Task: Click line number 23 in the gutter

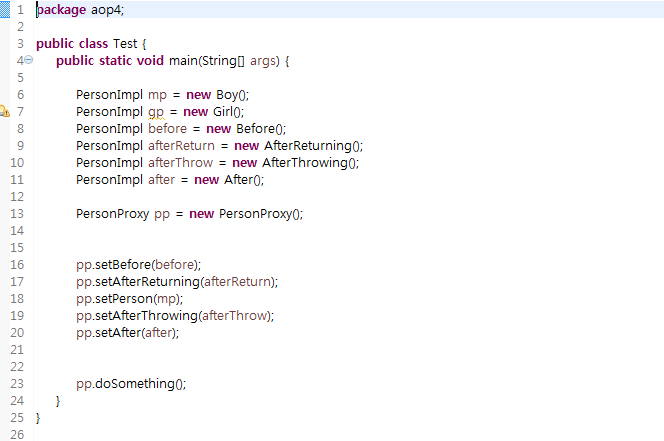Action: (x=17, y=383)
